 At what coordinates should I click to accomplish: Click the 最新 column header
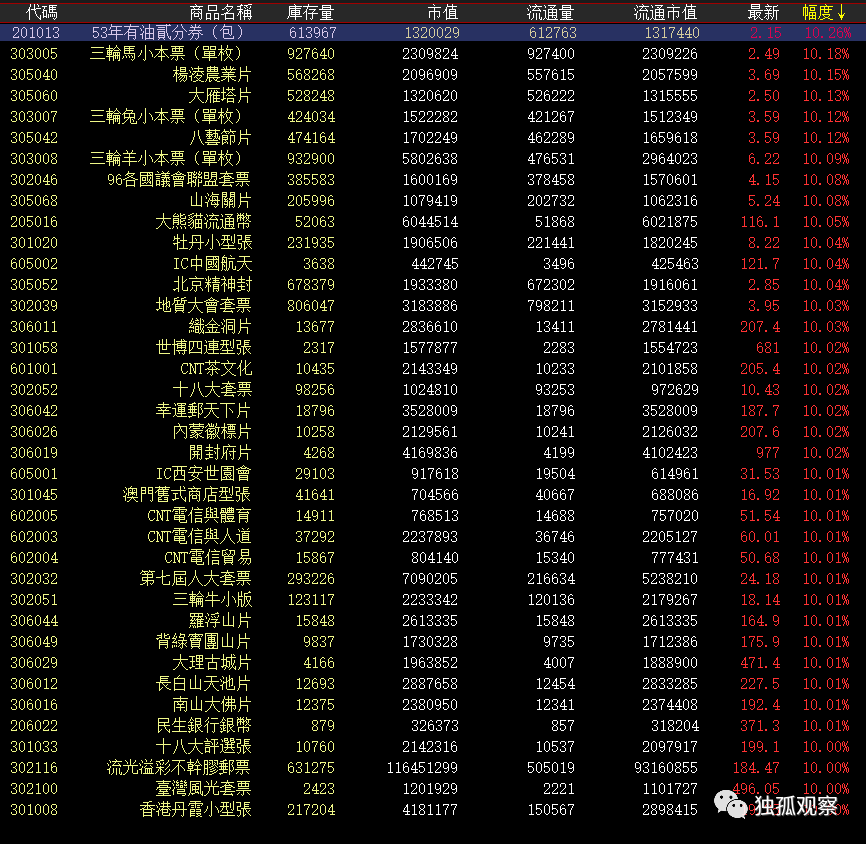[x=763, y=12]
